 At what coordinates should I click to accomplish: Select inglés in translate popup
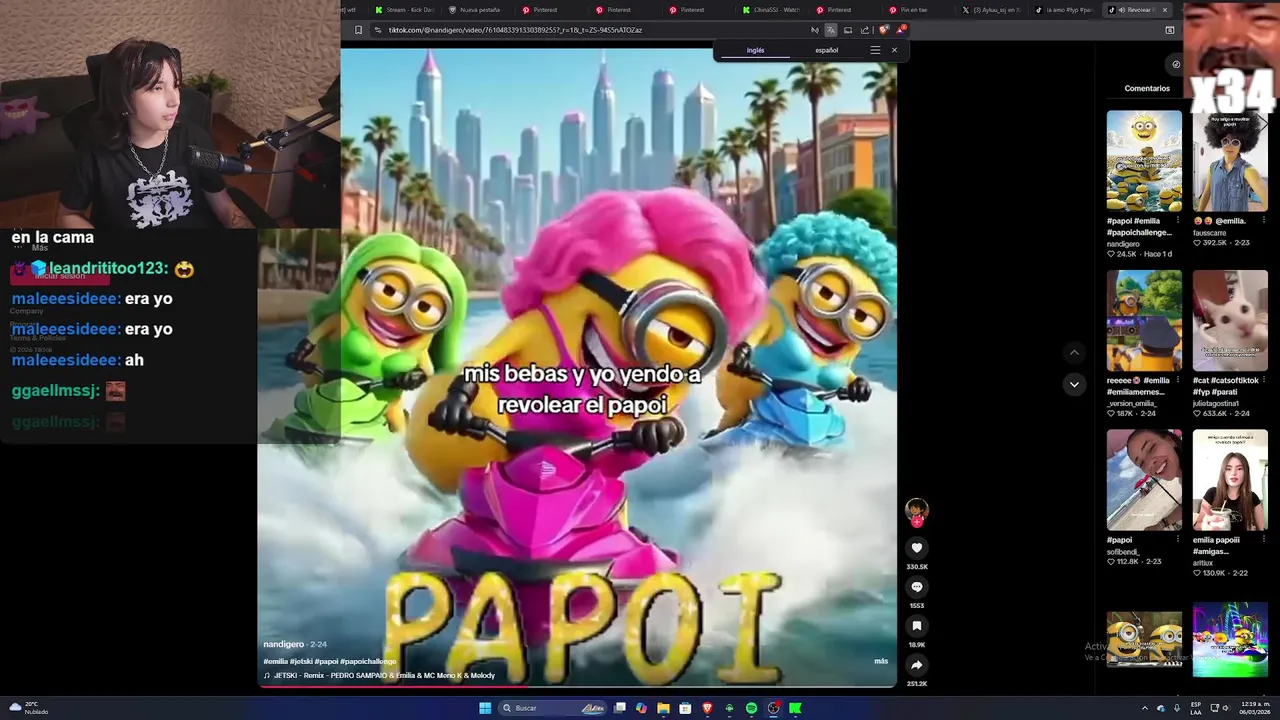coord(756,50)
